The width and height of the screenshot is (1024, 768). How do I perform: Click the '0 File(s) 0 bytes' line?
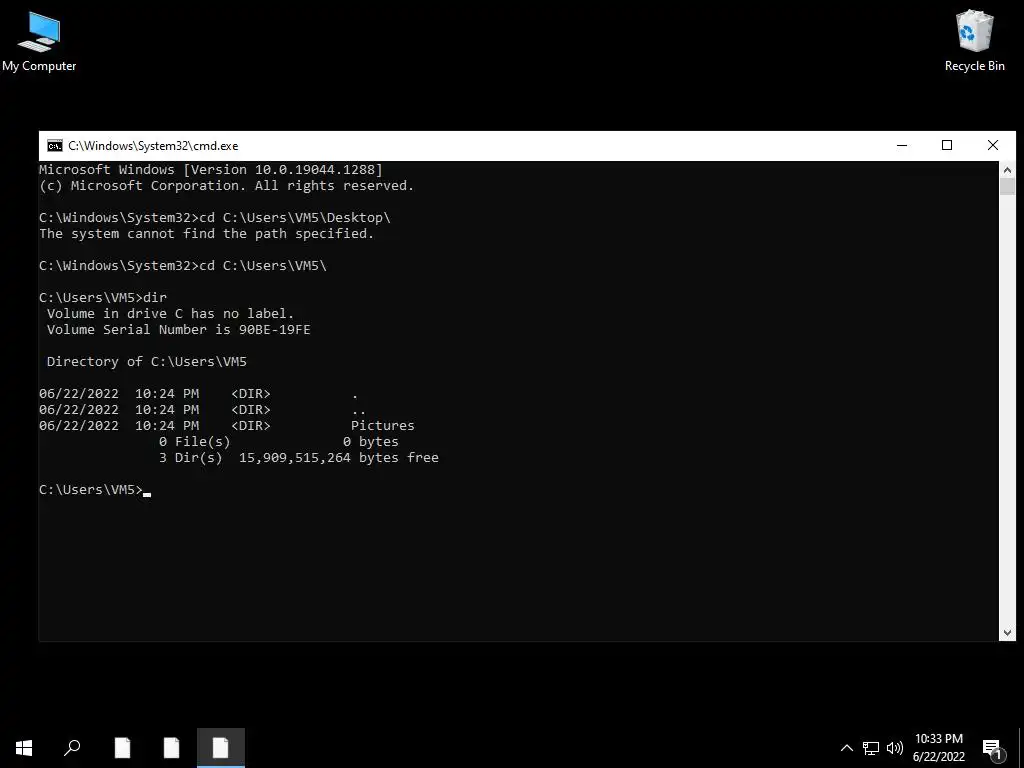279,441
